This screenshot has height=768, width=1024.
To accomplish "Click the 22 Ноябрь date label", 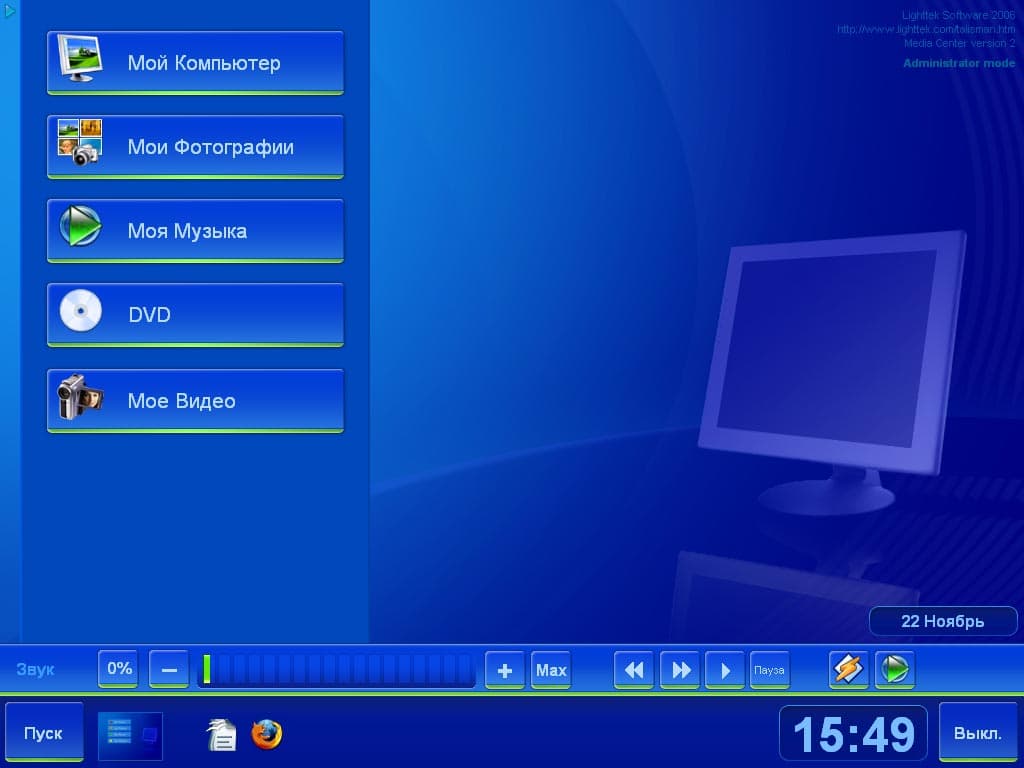I will click(943, 621).
